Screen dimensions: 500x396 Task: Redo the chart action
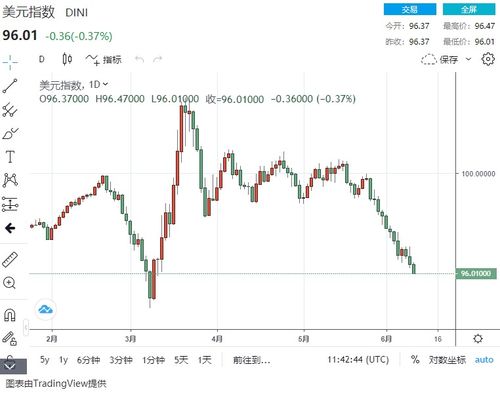157,60
